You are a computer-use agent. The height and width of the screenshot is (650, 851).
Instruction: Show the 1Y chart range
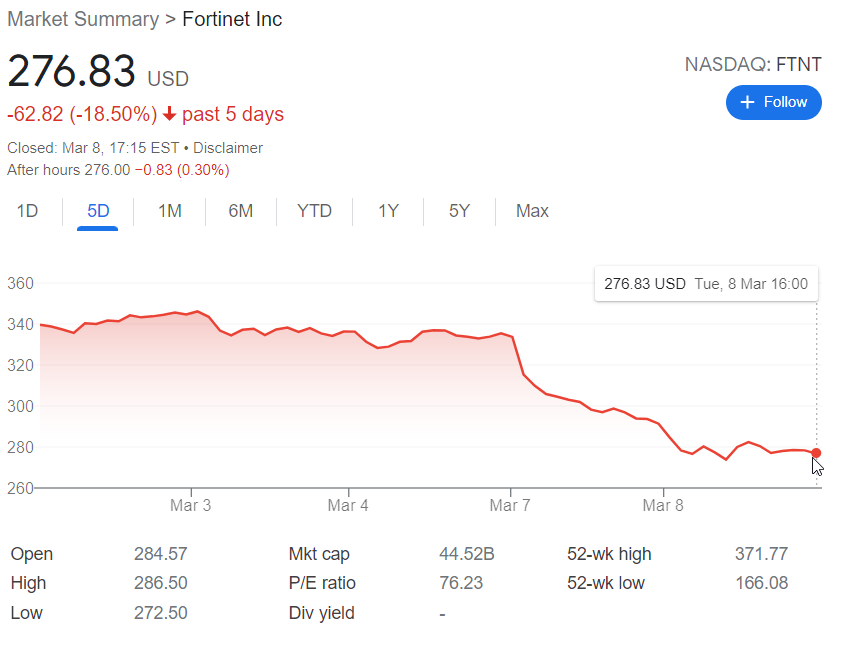click(388, 211)
